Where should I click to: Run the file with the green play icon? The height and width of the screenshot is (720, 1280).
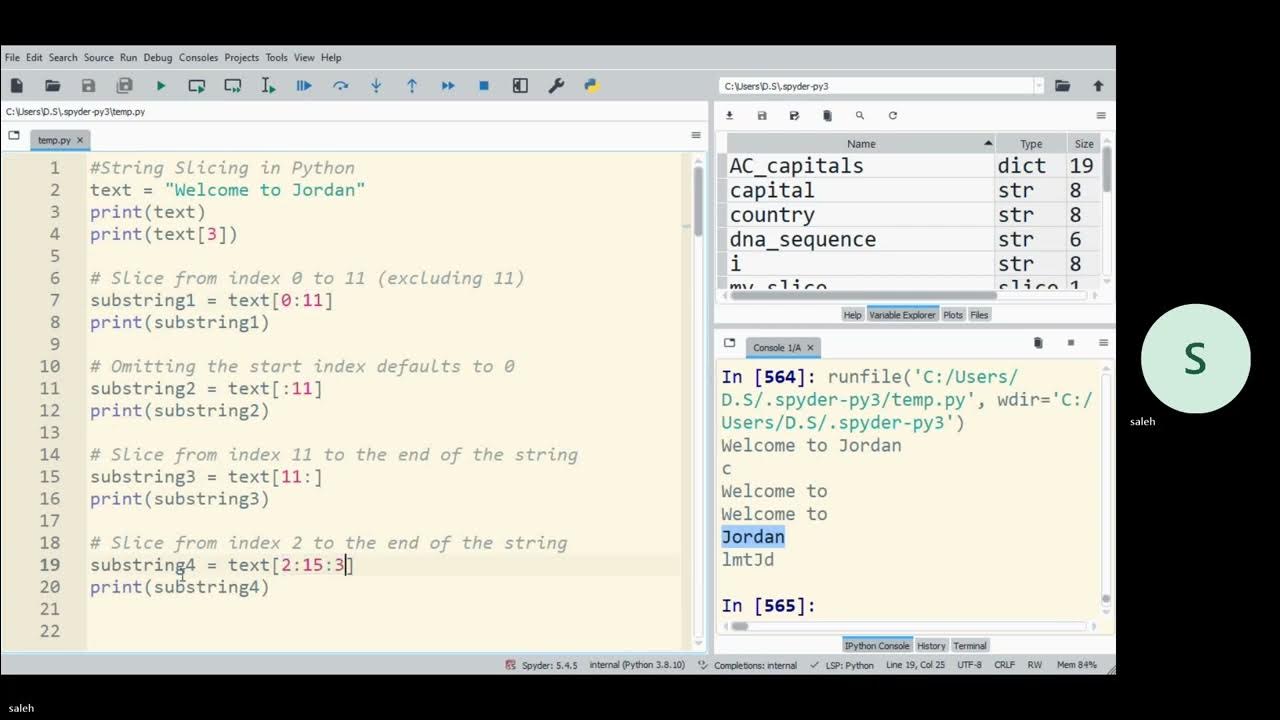click(161, 86)
